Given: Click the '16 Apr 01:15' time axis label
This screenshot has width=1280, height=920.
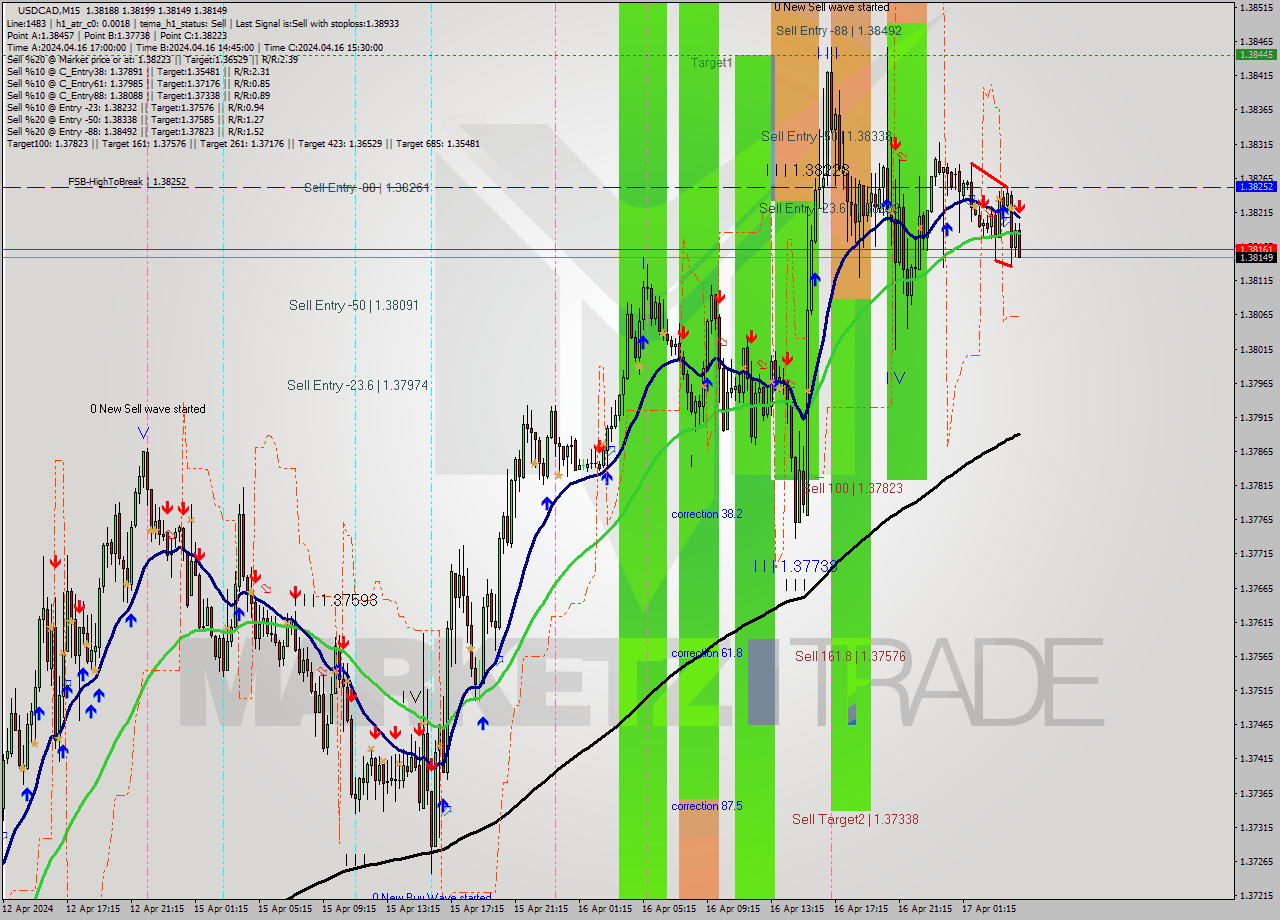Looking at the screenshot, I should pyautogui.click(x=606, y=909).
